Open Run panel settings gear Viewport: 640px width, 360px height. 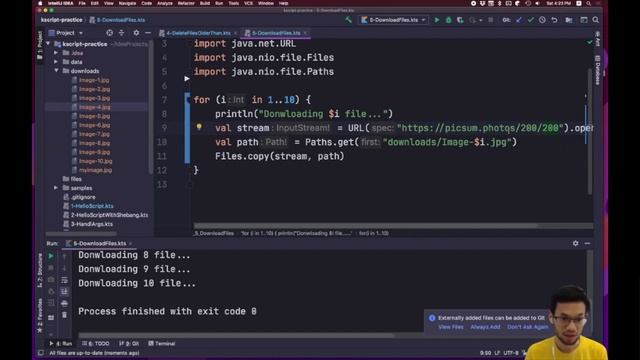(x=576, y=243)
